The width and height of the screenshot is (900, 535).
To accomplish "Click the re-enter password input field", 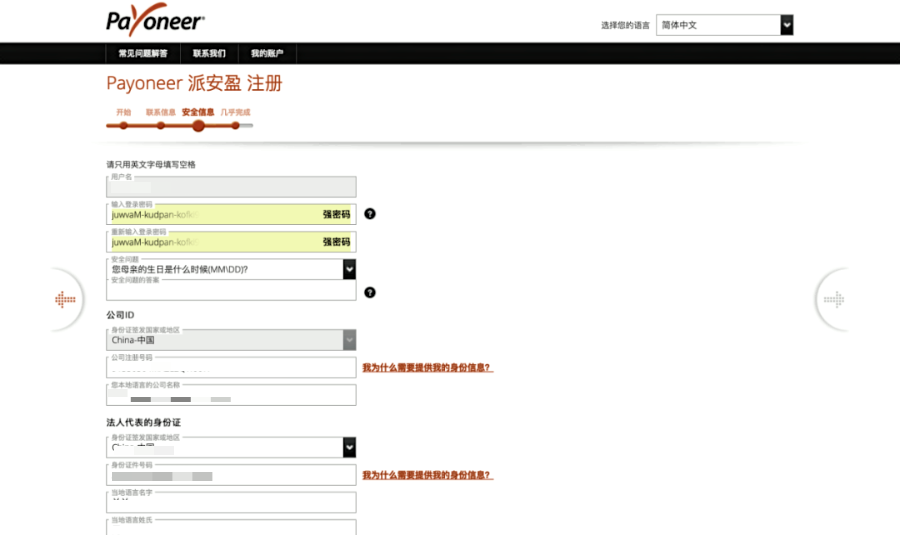I will 215,242.
